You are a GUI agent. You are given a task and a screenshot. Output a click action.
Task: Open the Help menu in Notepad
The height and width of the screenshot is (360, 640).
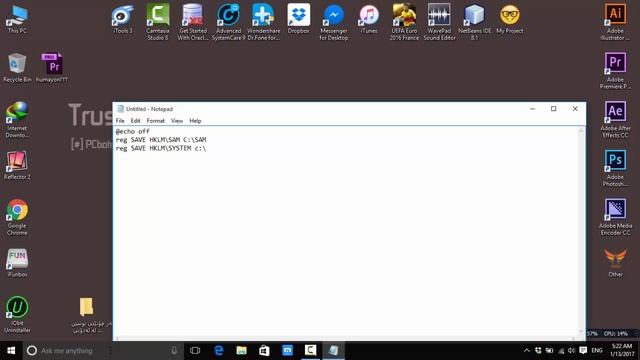195,121
